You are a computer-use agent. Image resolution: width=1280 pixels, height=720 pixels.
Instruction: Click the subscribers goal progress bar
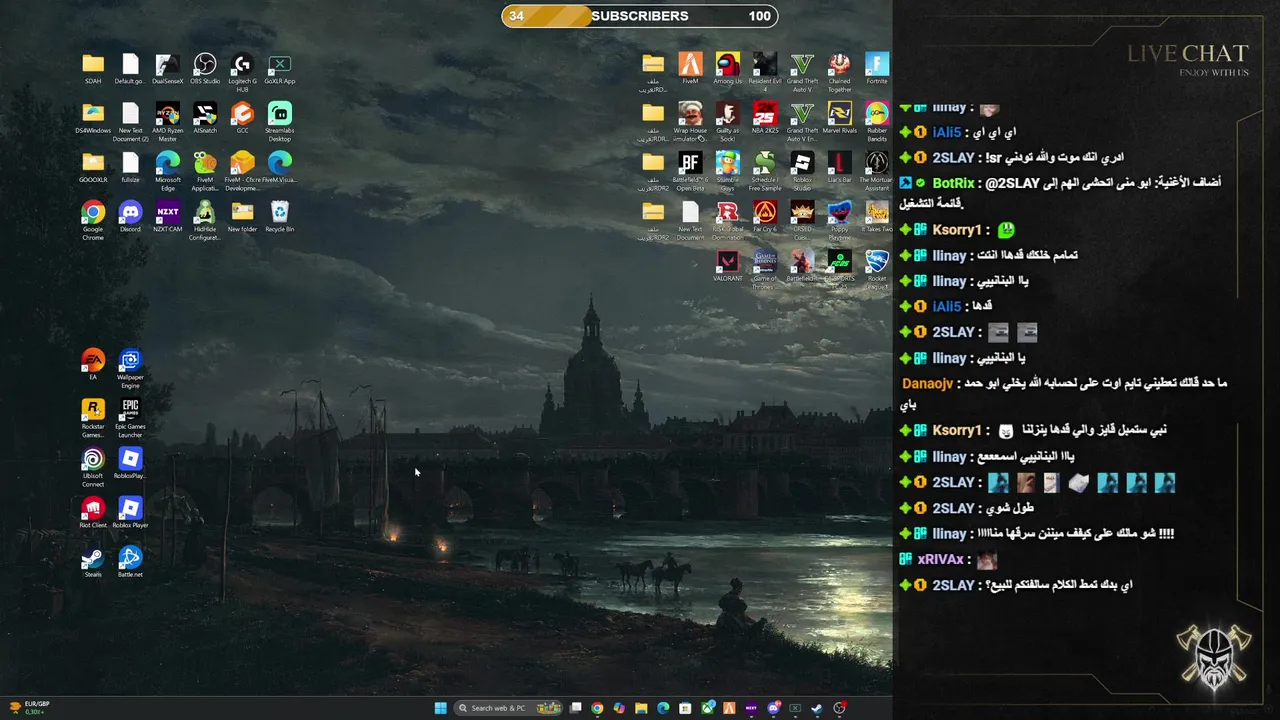[640, 16]
